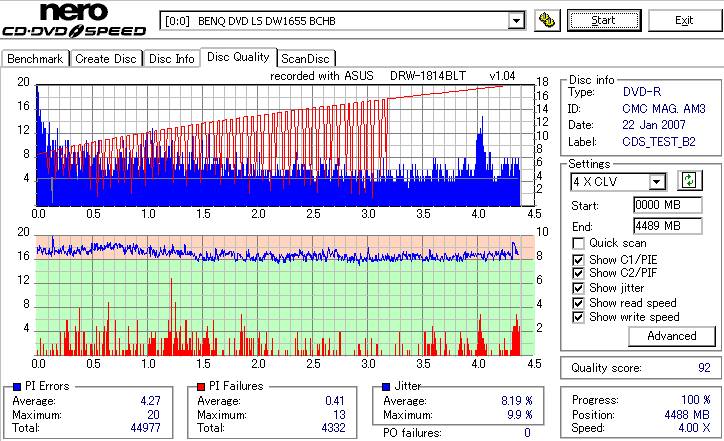The height and width of the screenshot is (441, 724).
Task: Select the ScanDisc tab
Action: point(305,59)
